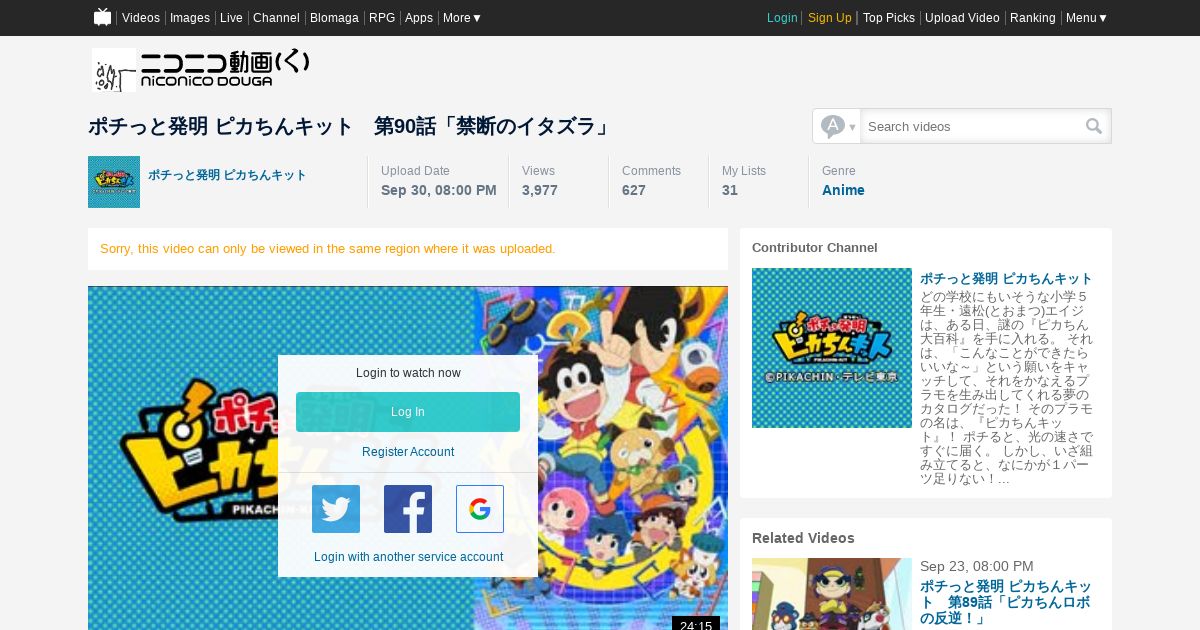
Task: Log in with the Facebook icon
Action: (x=408, y=509)
